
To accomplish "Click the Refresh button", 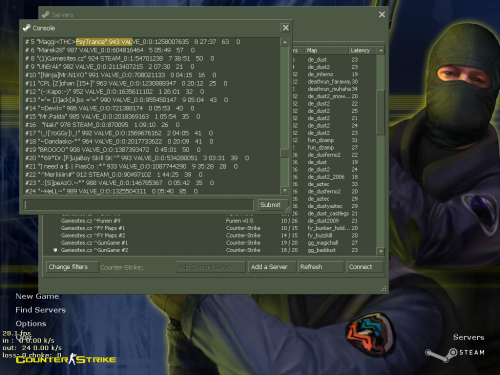I will coord(320,267).
